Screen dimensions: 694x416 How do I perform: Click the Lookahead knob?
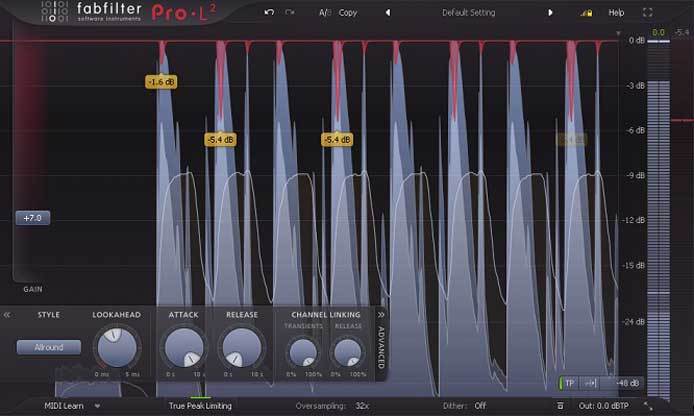tap(117, 347)
